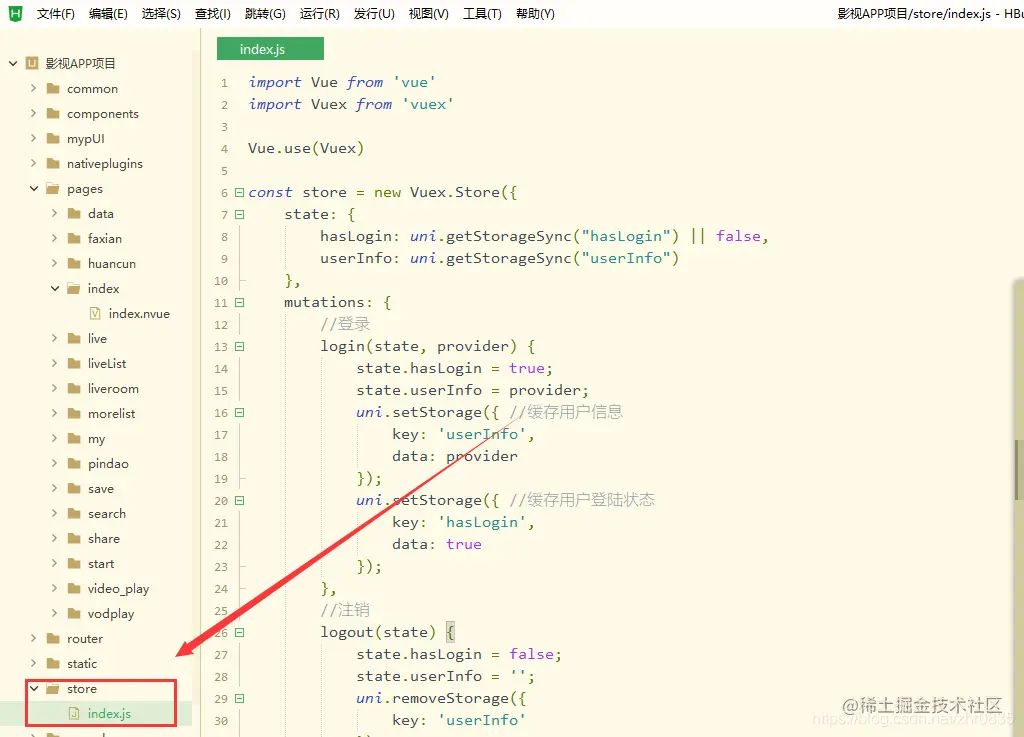Expand the nativeplugins folder
Viewport: 1024px width, 737px height.
pyautogui.click(x=33, y=163)
